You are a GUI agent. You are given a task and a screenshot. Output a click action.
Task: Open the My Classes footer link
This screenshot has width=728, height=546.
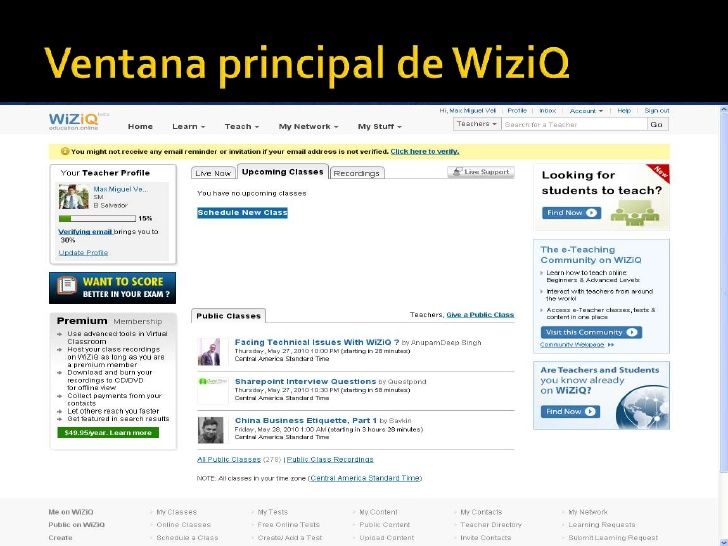[x=176, y=512]
